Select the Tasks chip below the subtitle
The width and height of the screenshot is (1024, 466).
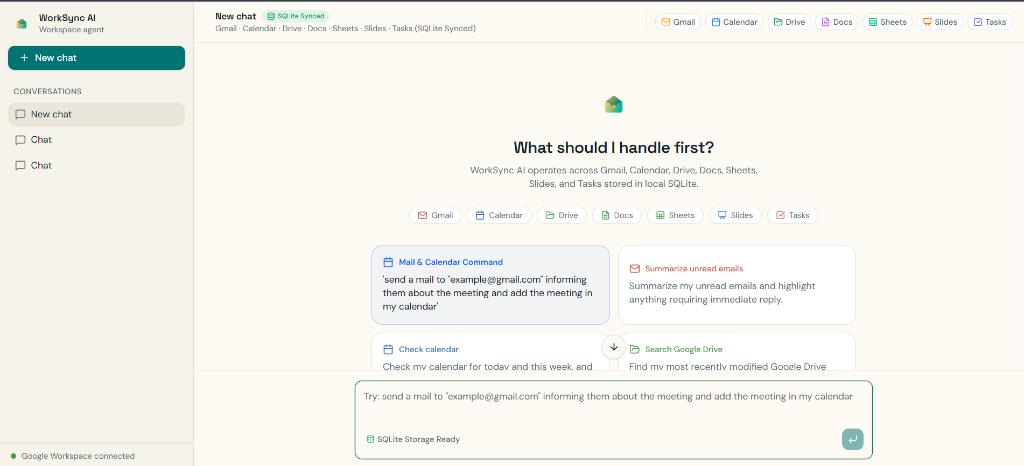[792, 215]
